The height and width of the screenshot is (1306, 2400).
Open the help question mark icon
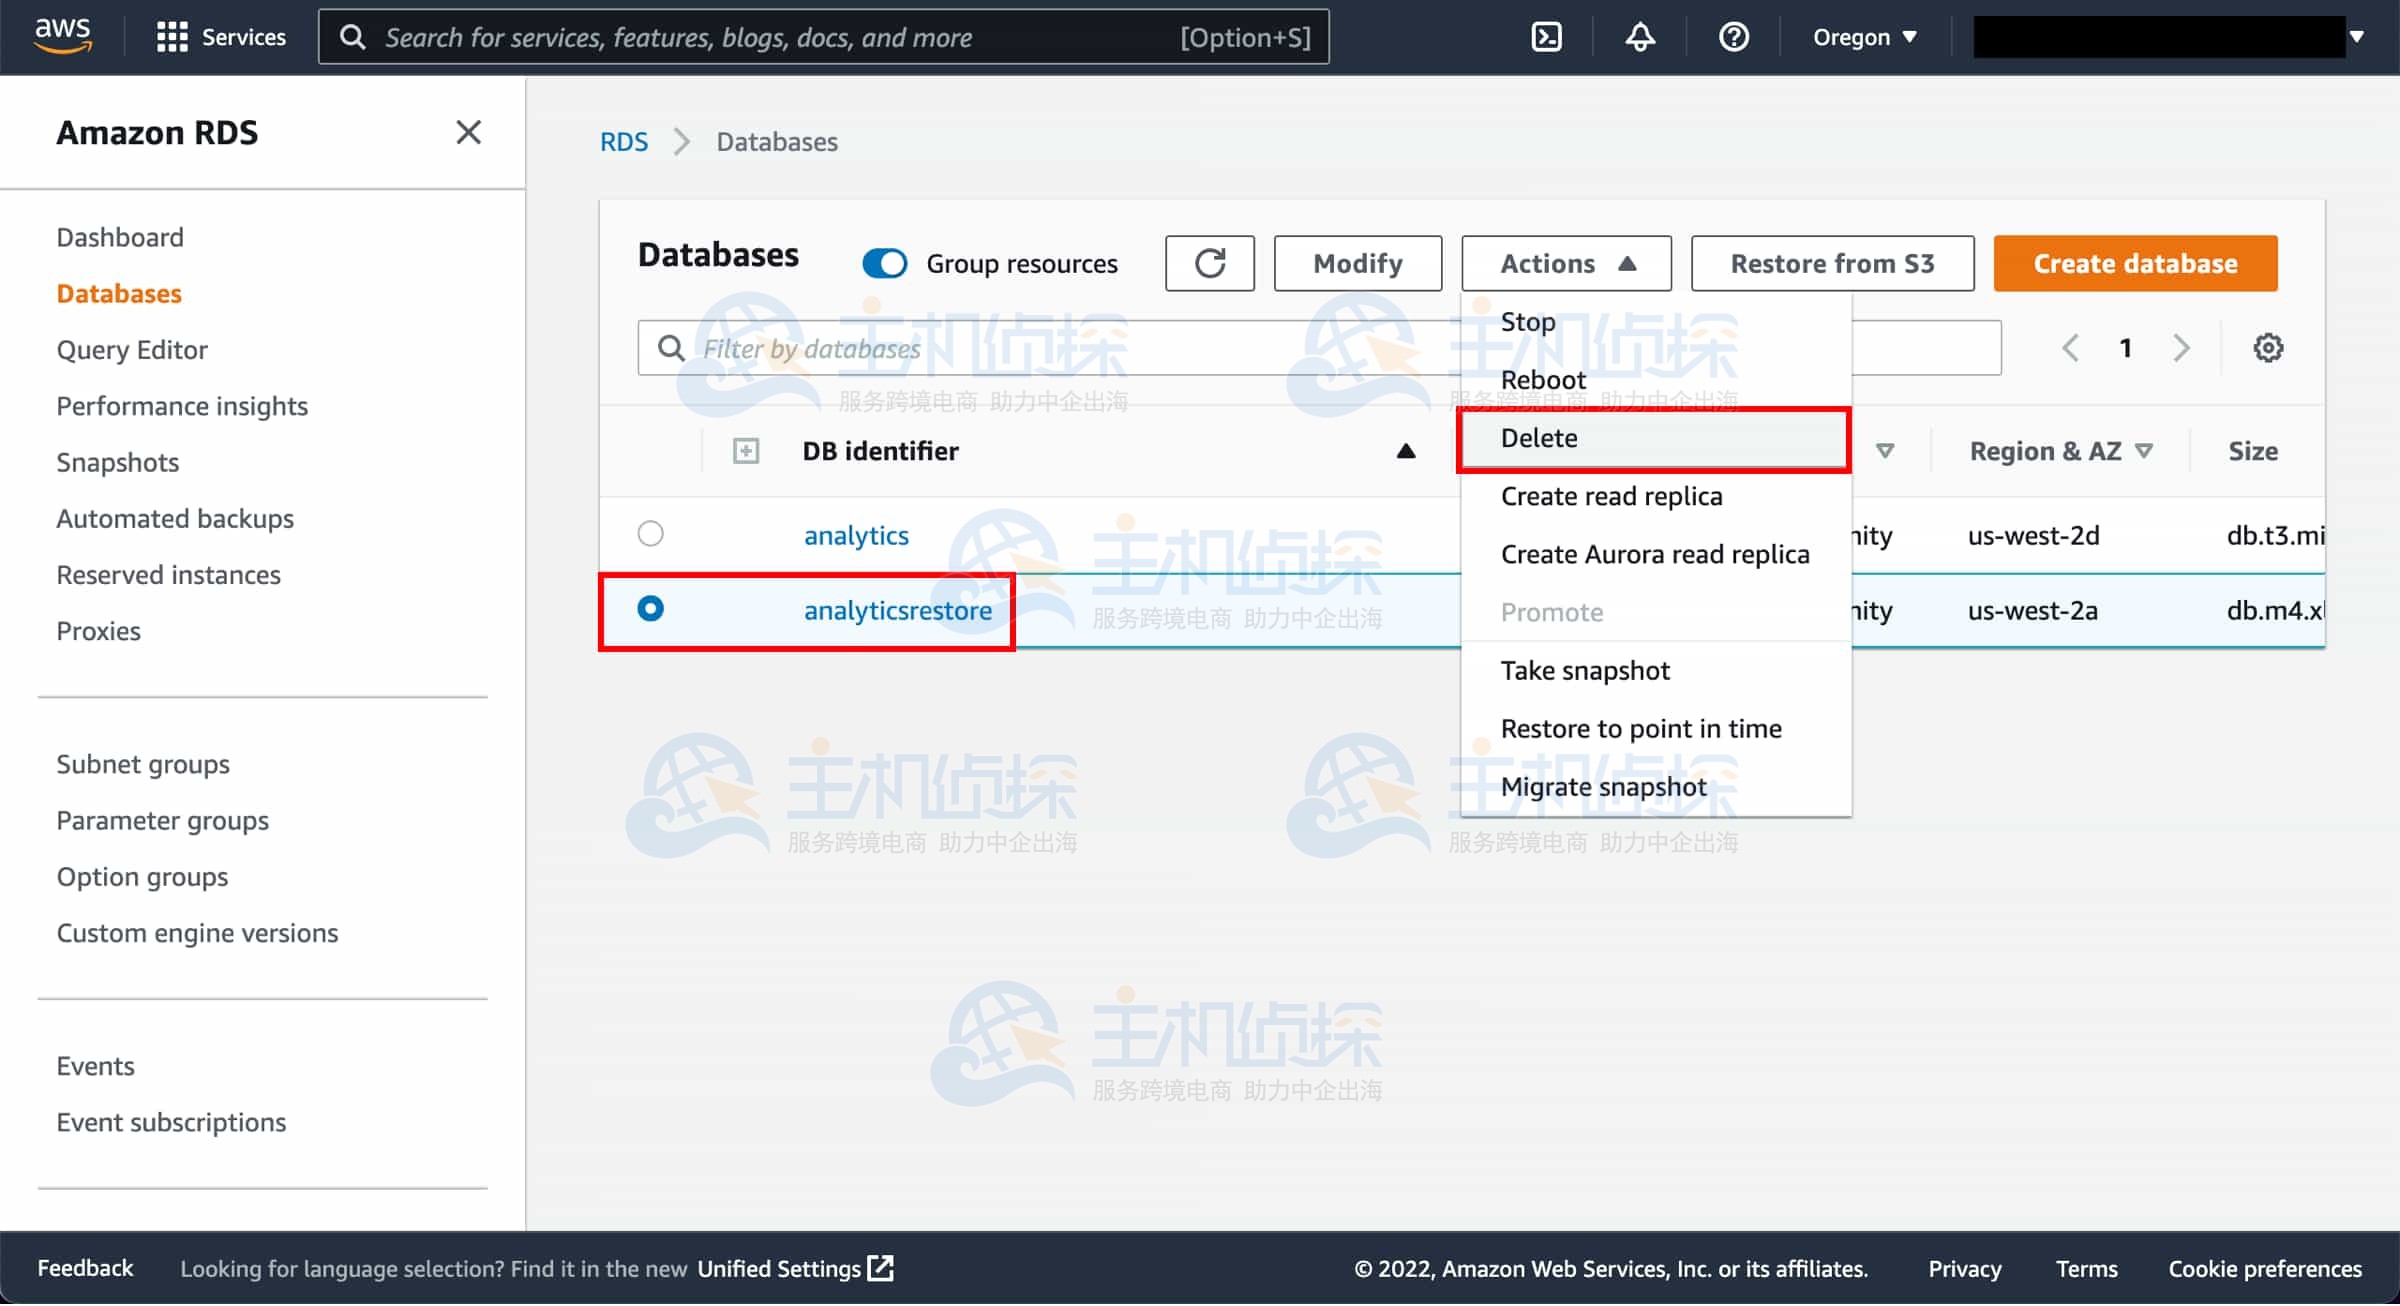pos(1733,37)
